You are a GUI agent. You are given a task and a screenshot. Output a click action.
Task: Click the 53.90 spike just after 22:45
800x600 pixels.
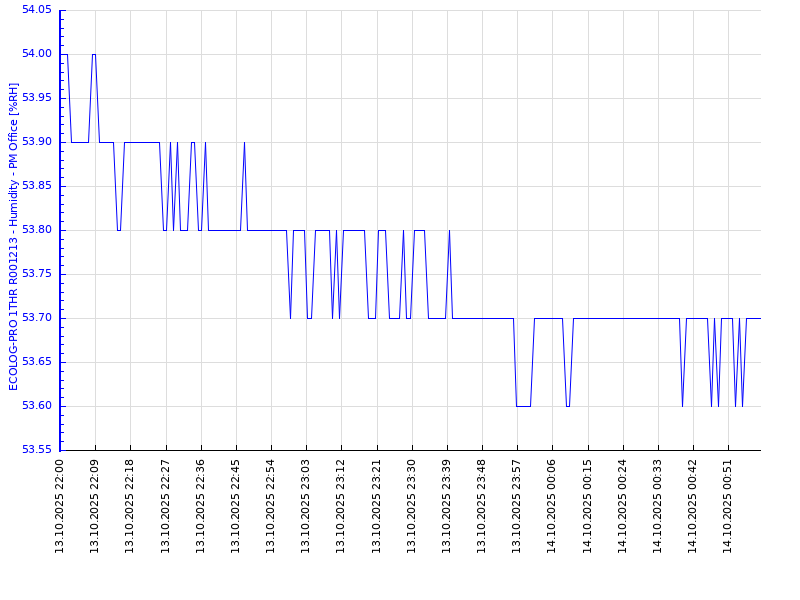click(x=244, y=143)
